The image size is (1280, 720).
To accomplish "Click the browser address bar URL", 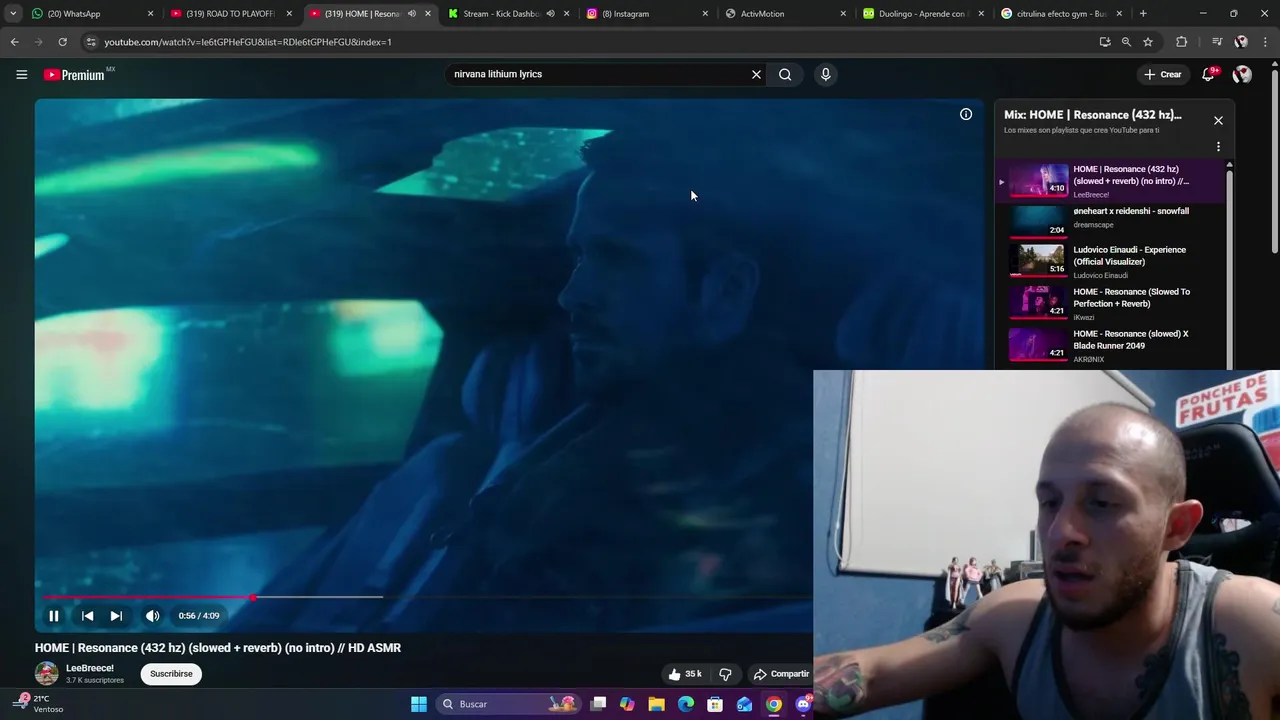I will 248,42.
